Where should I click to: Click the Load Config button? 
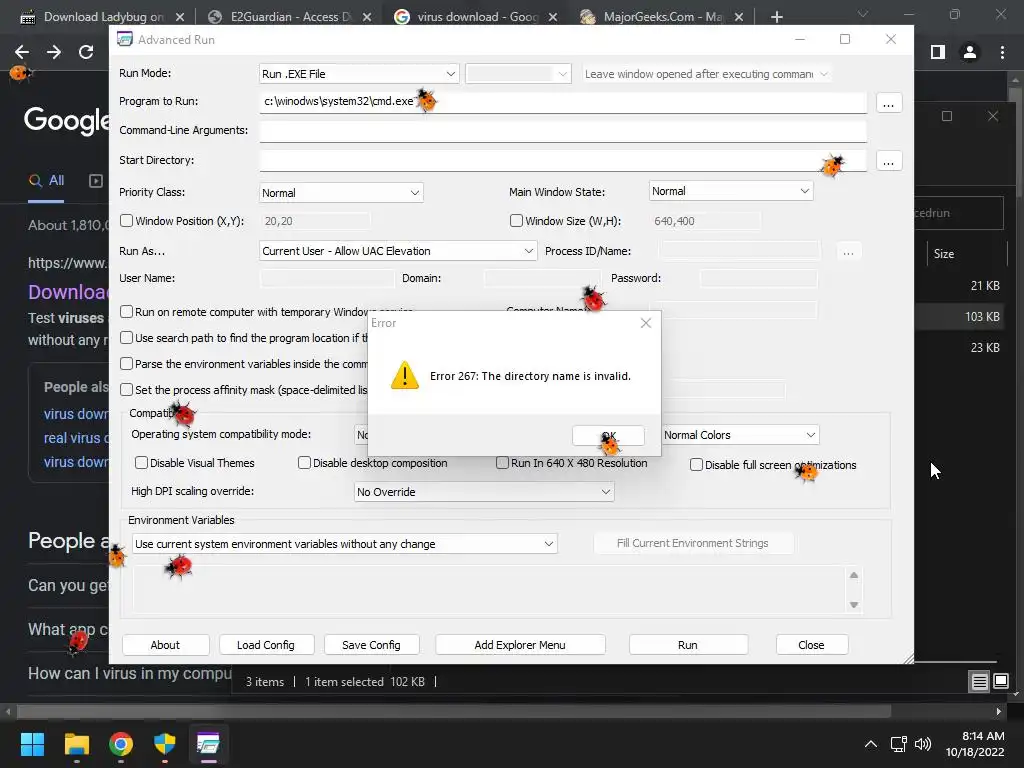click(x=266, y=645)
